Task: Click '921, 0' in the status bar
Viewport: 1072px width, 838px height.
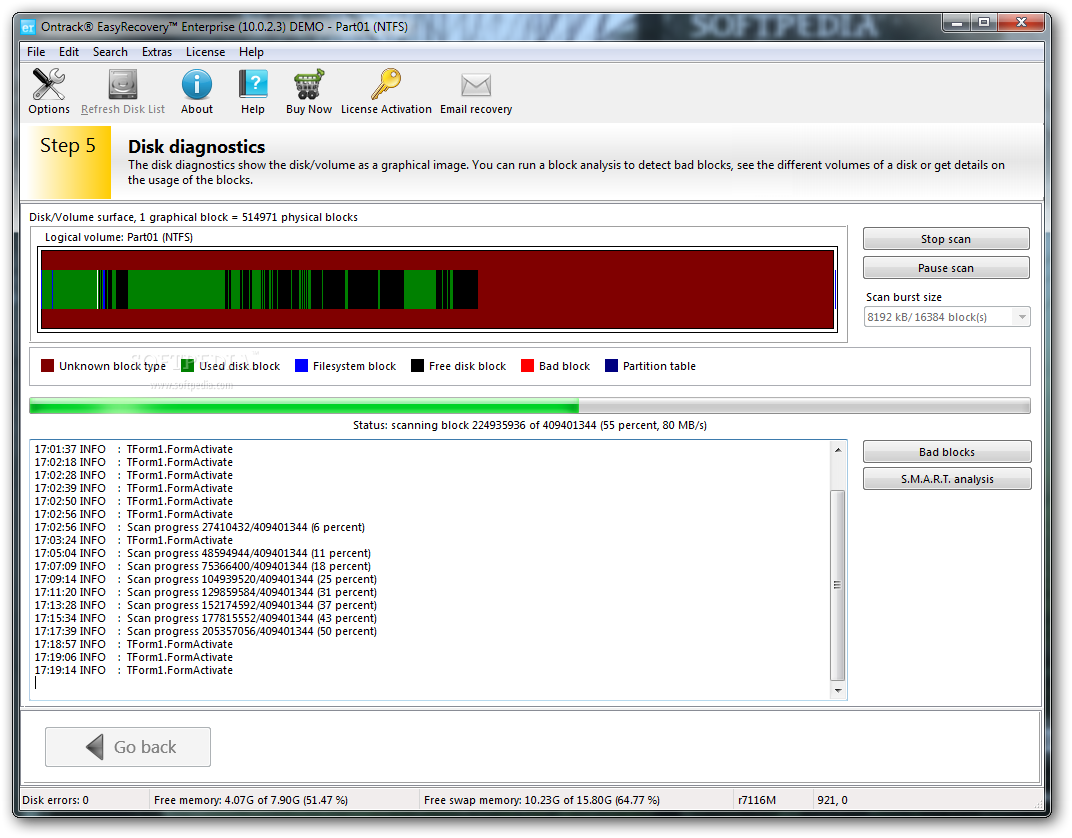Action: tap(832, 800)
